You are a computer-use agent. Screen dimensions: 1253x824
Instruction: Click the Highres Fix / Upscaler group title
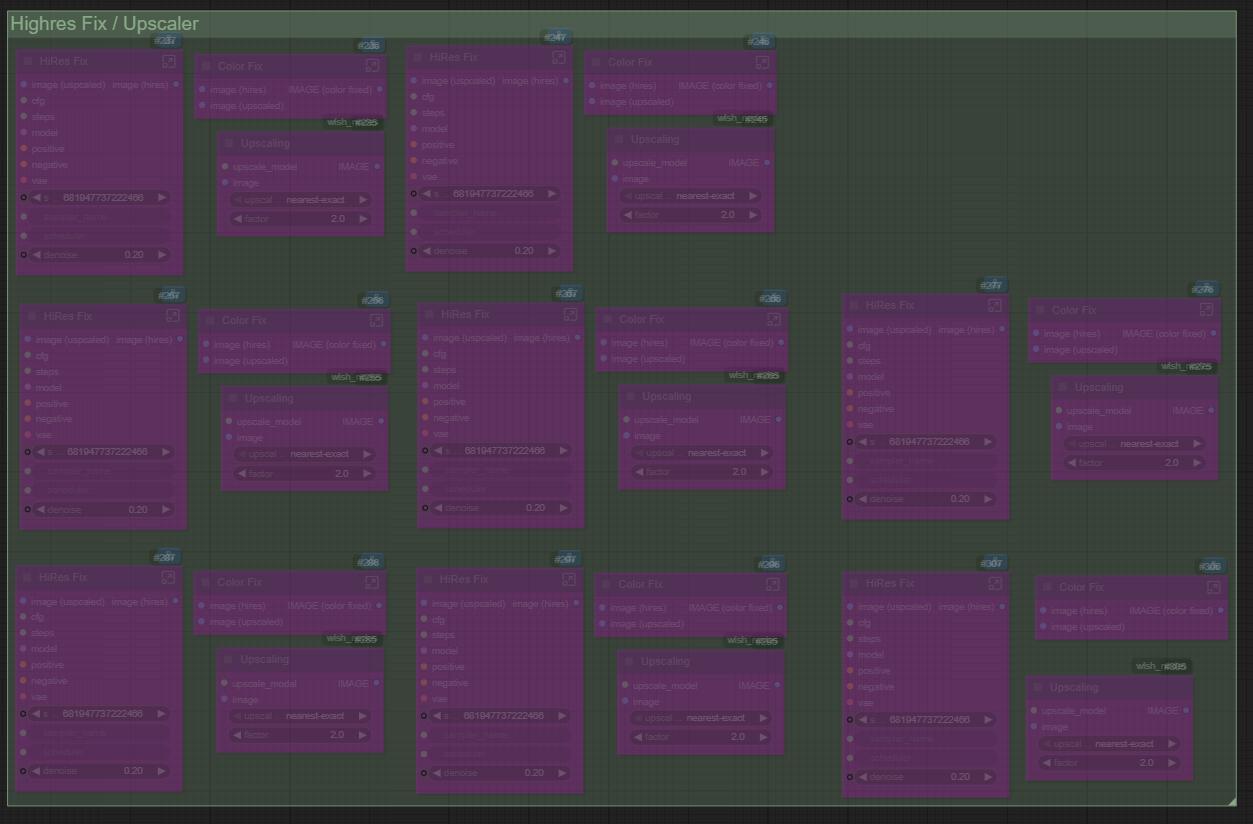[104, 24]
